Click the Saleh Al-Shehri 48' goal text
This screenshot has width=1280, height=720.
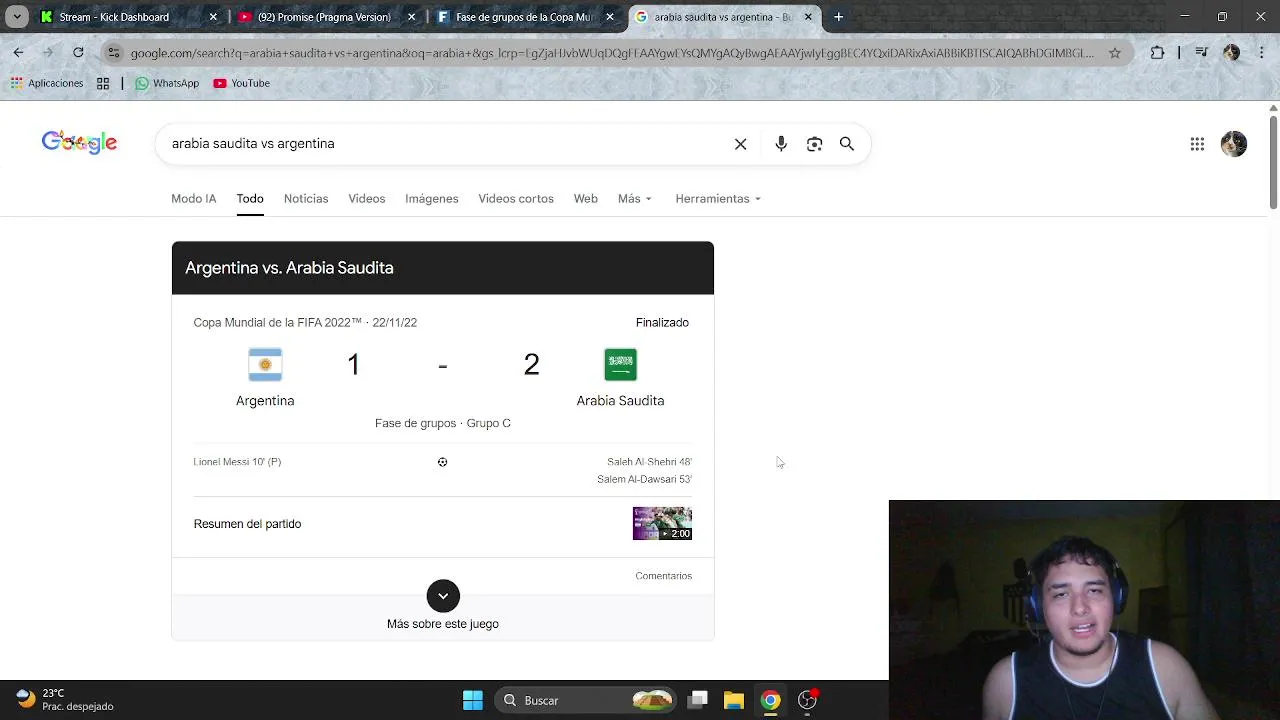pos(649,462)
